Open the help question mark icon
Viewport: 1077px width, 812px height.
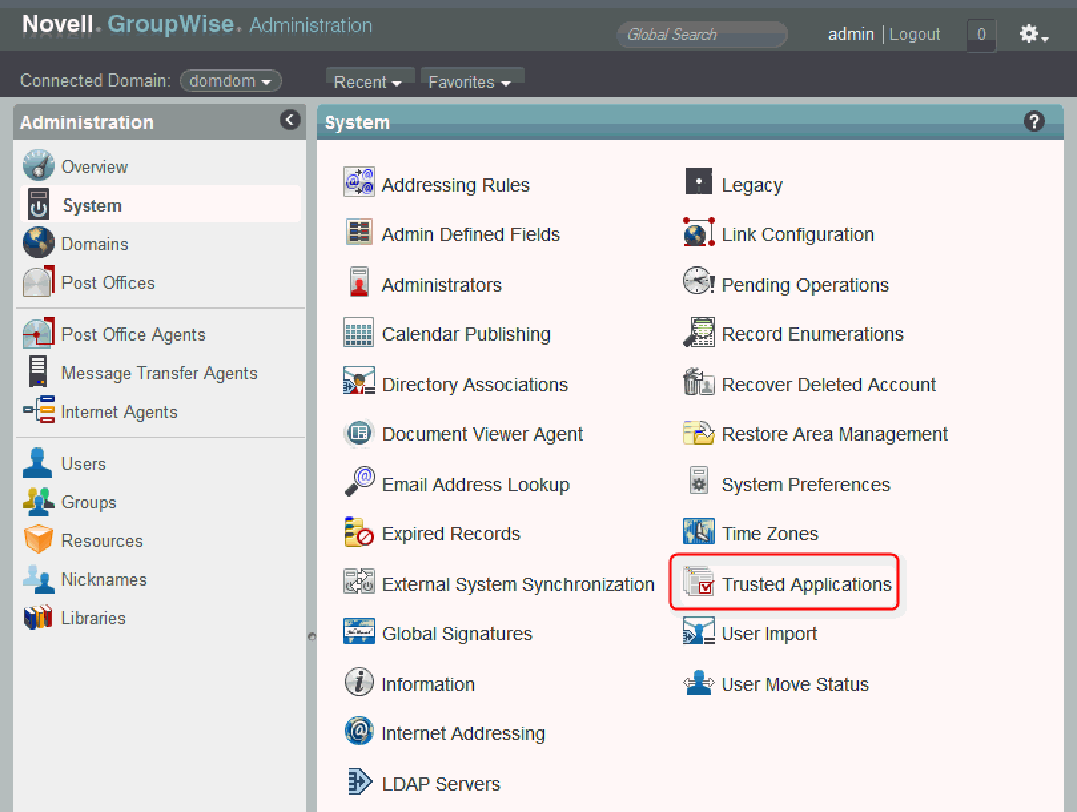(x=1034, y=122)
